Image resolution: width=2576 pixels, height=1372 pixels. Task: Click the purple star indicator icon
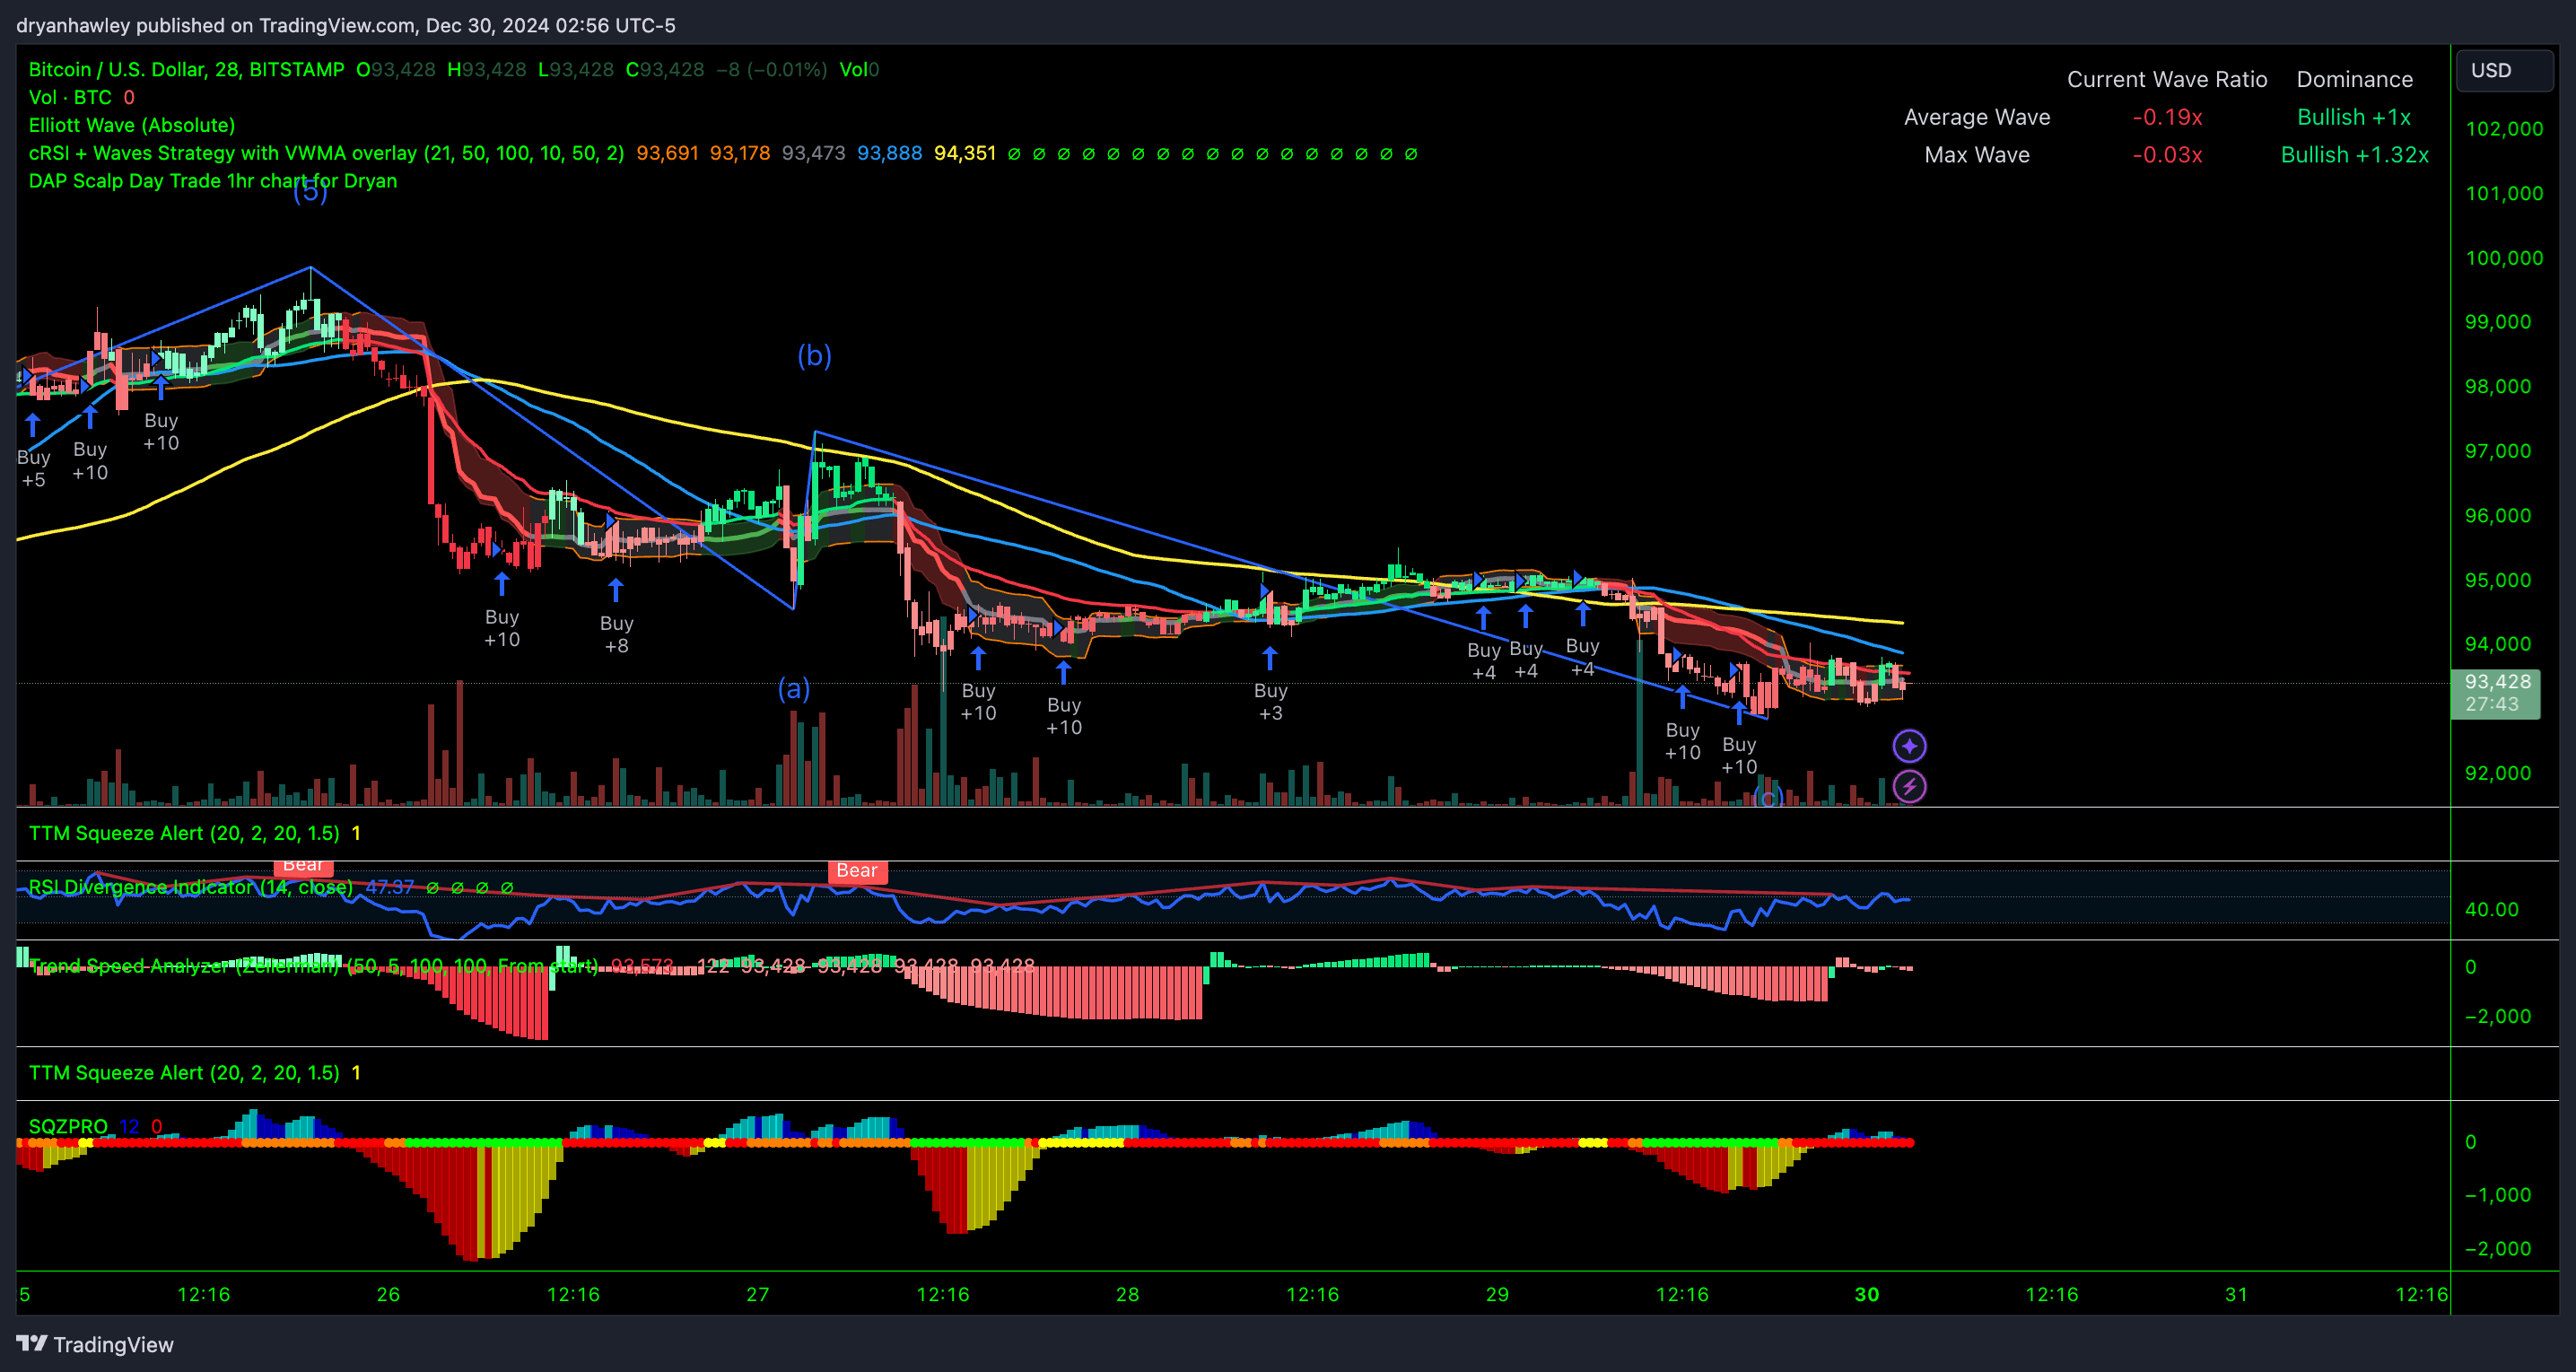[x=1909, y=746]
